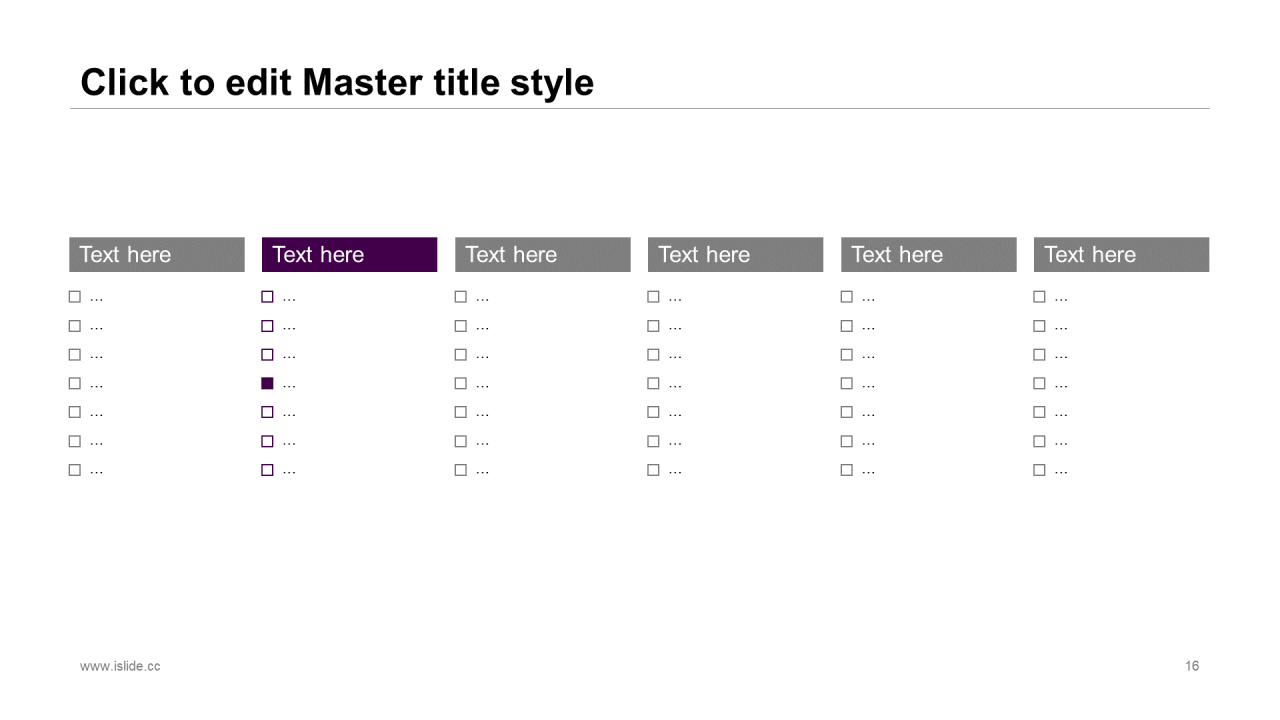This screenshot has height=720, width=1280.
Task: Check the first checkbox in fourth column
Action: point(653,297)
